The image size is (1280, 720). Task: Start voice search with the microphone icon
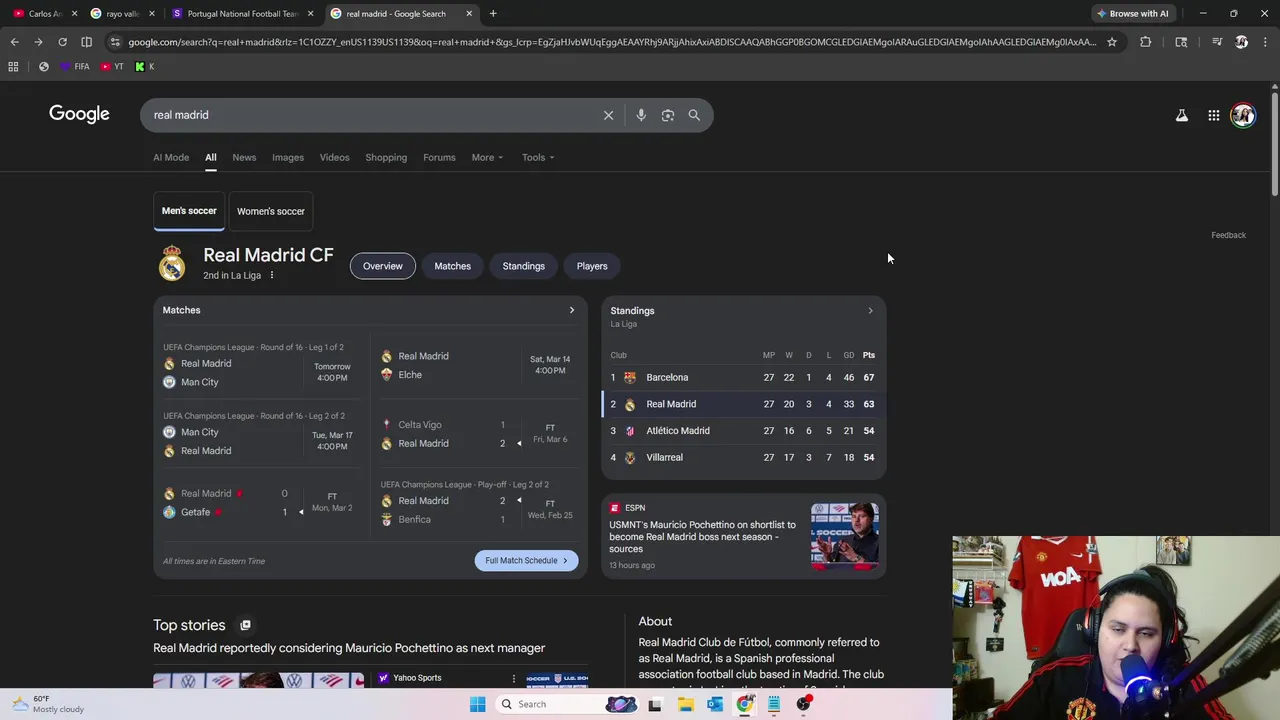pos(641,115)
